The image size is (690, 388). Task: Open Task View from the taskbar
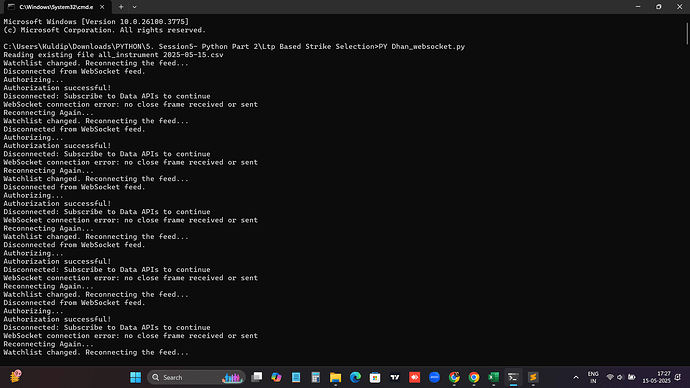(257, 377)
